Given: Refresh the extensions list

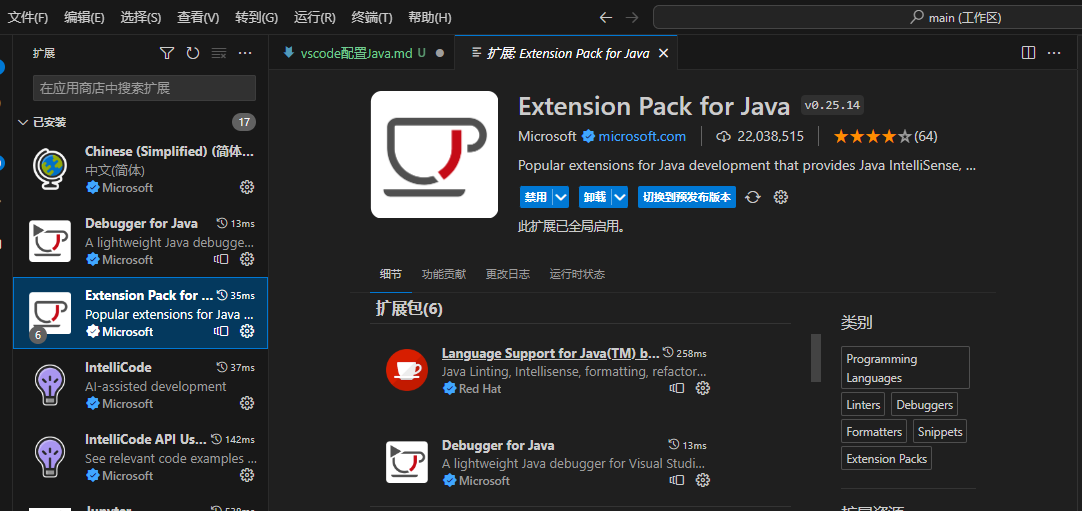Looking at the screenshot, I should pos(193,53).
